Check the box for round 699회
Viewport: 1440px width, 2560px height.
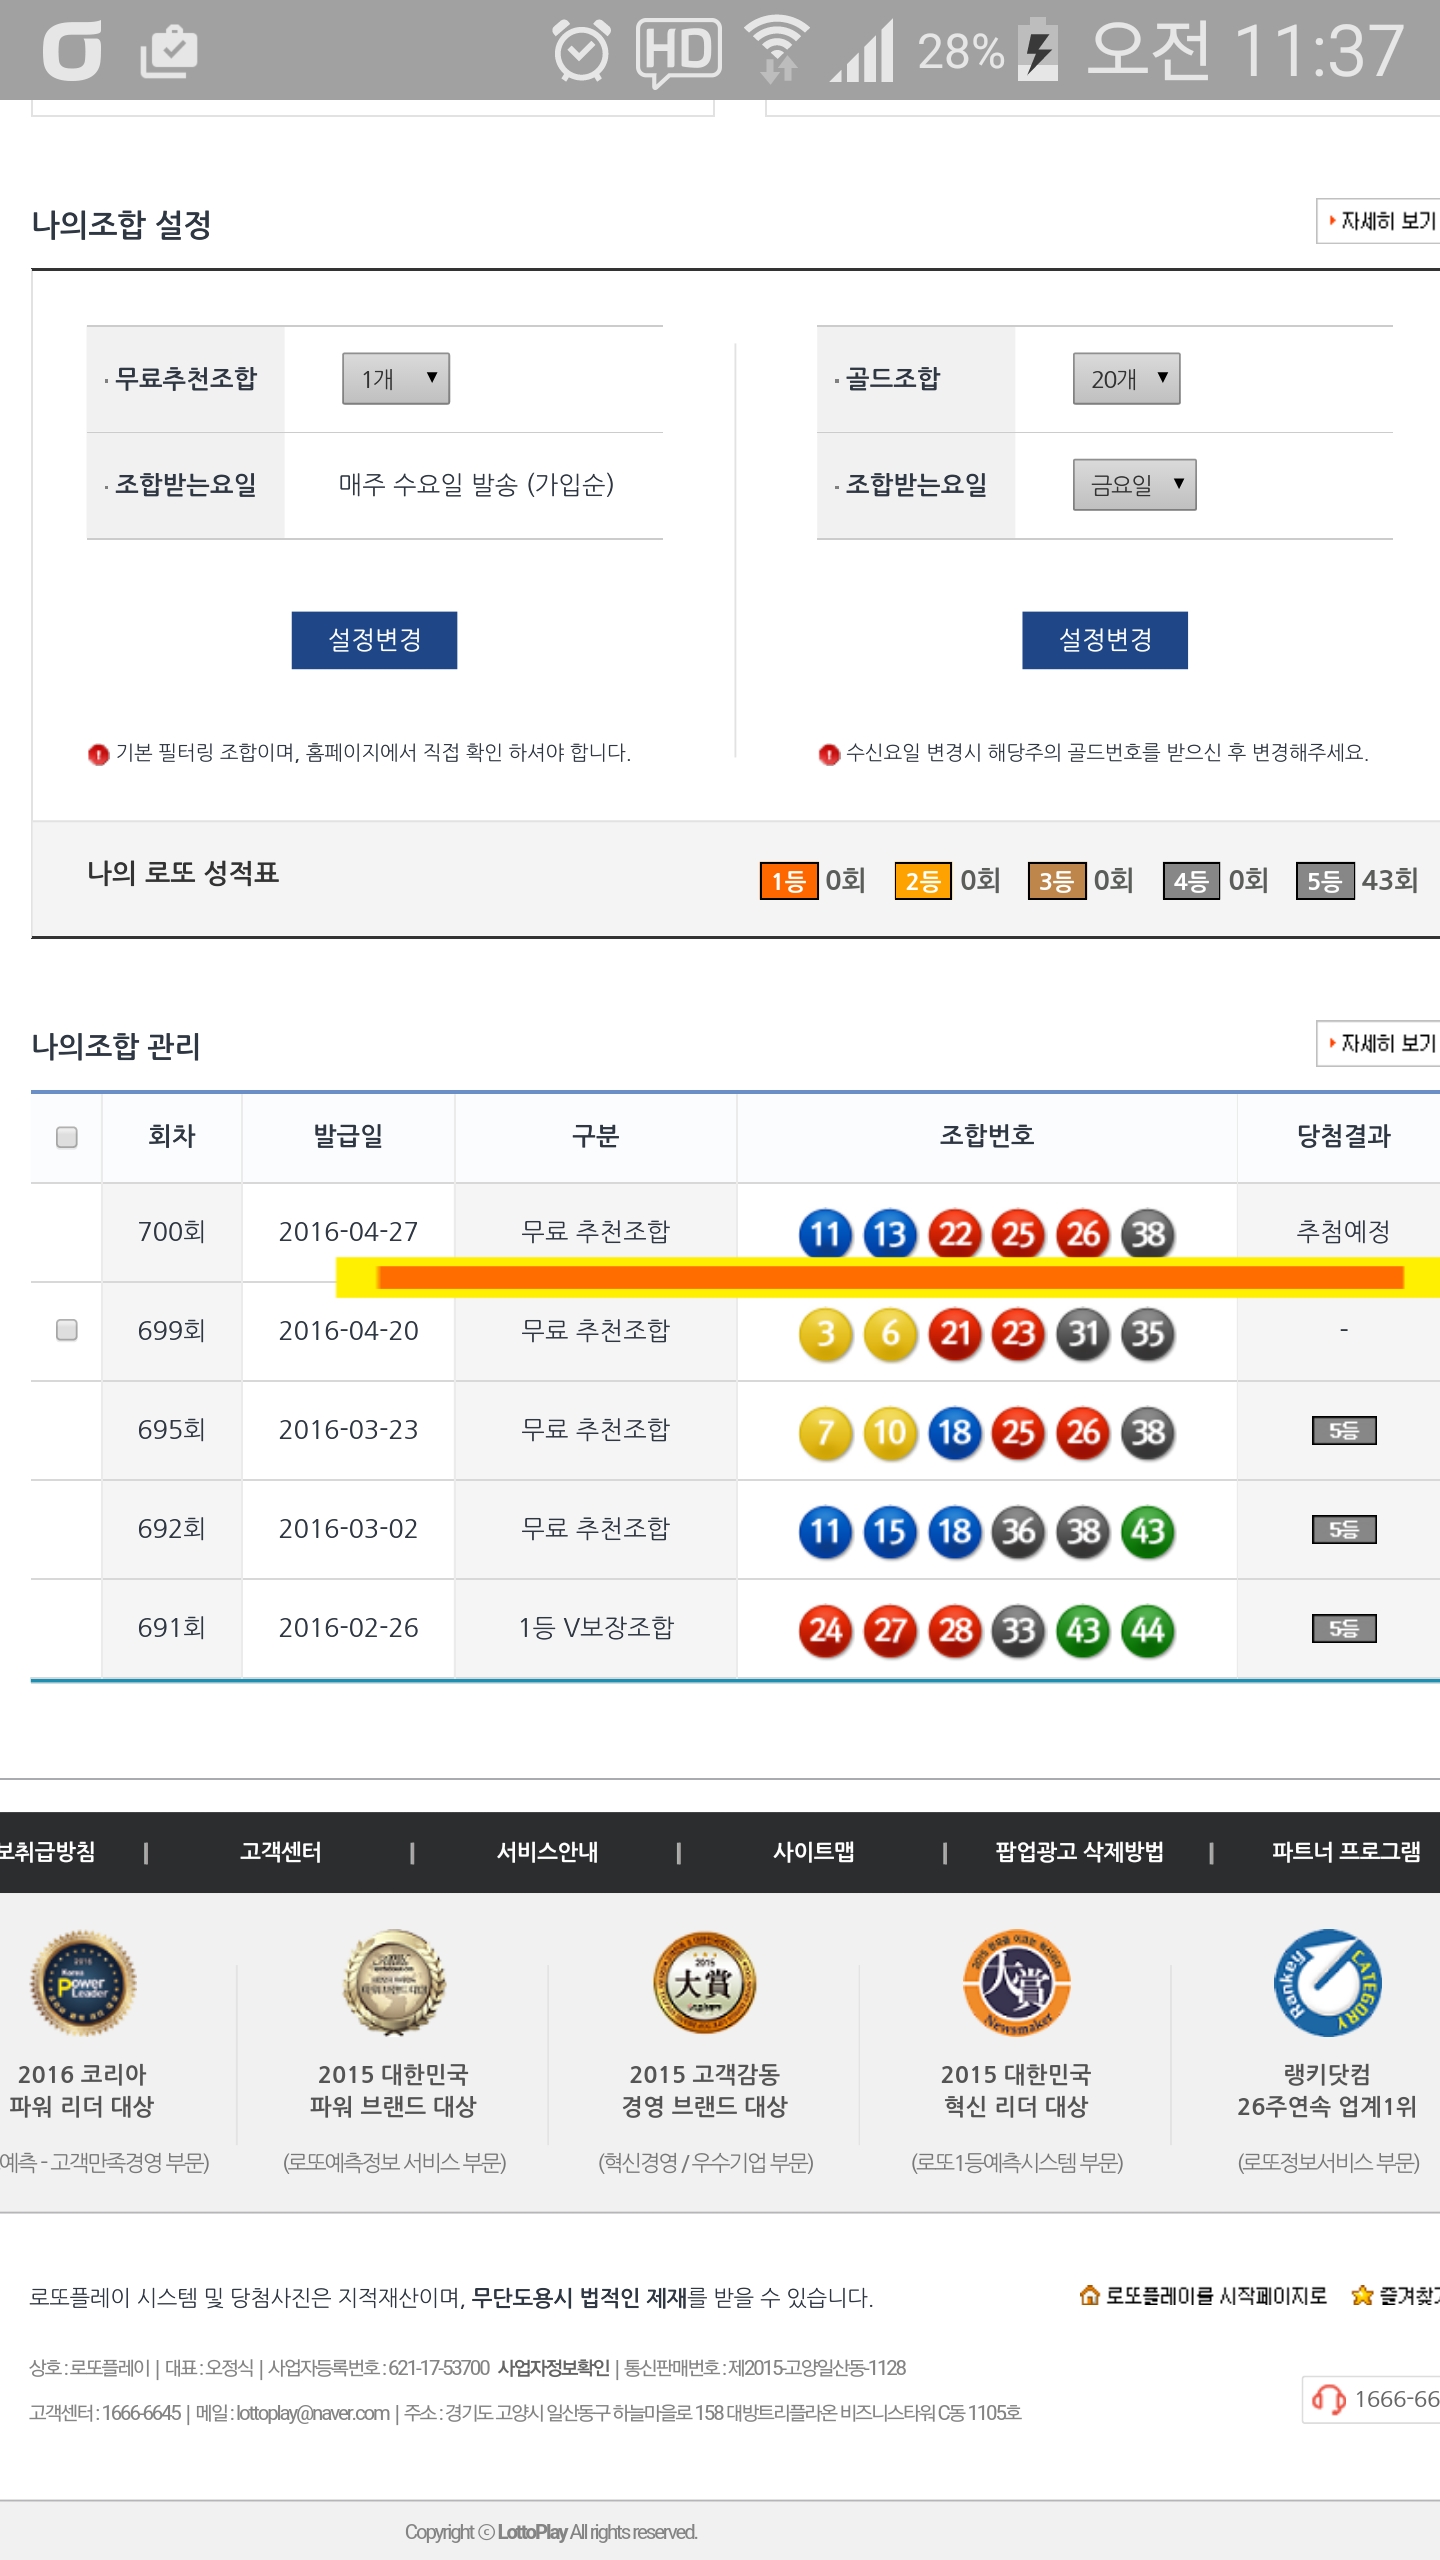pos(67,1330)
